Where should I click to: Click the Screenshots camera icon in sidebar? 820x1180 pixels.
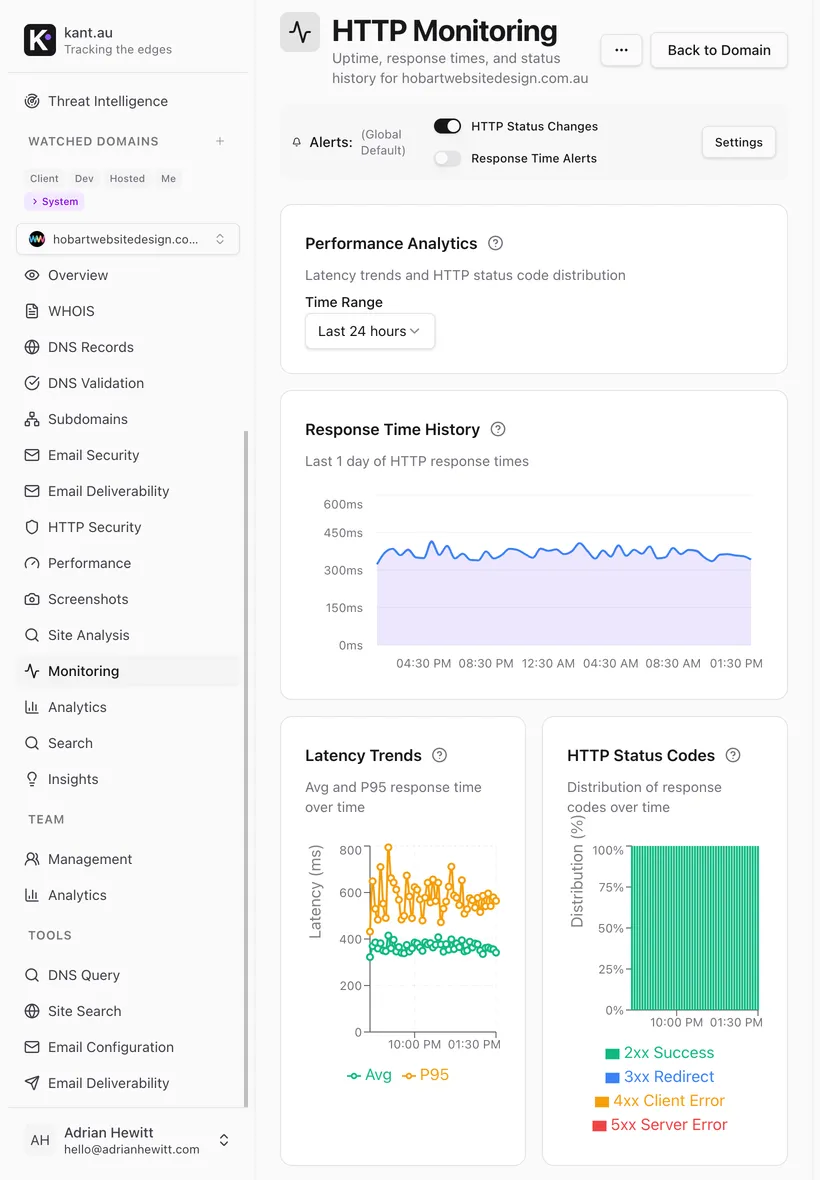click(32, 599)
